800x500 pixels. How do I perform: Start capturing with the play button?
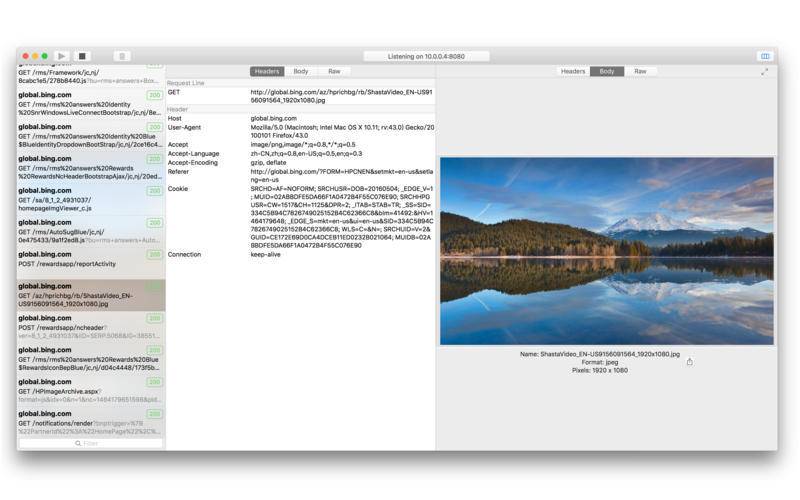click(x=62, y=56)
